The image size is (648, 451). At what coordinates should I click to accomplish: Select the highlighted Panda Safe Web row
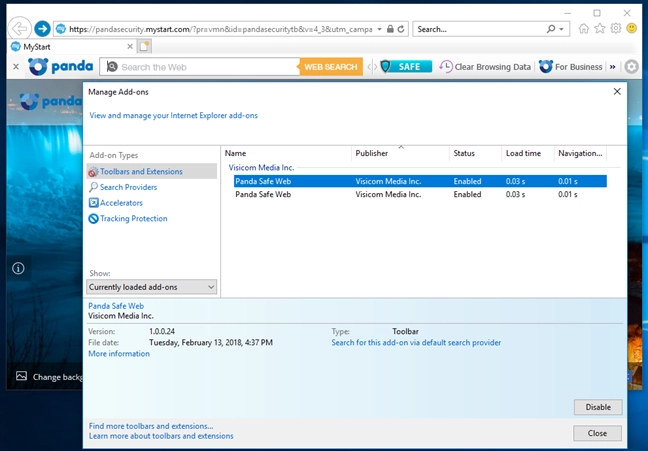coord(420,181)
